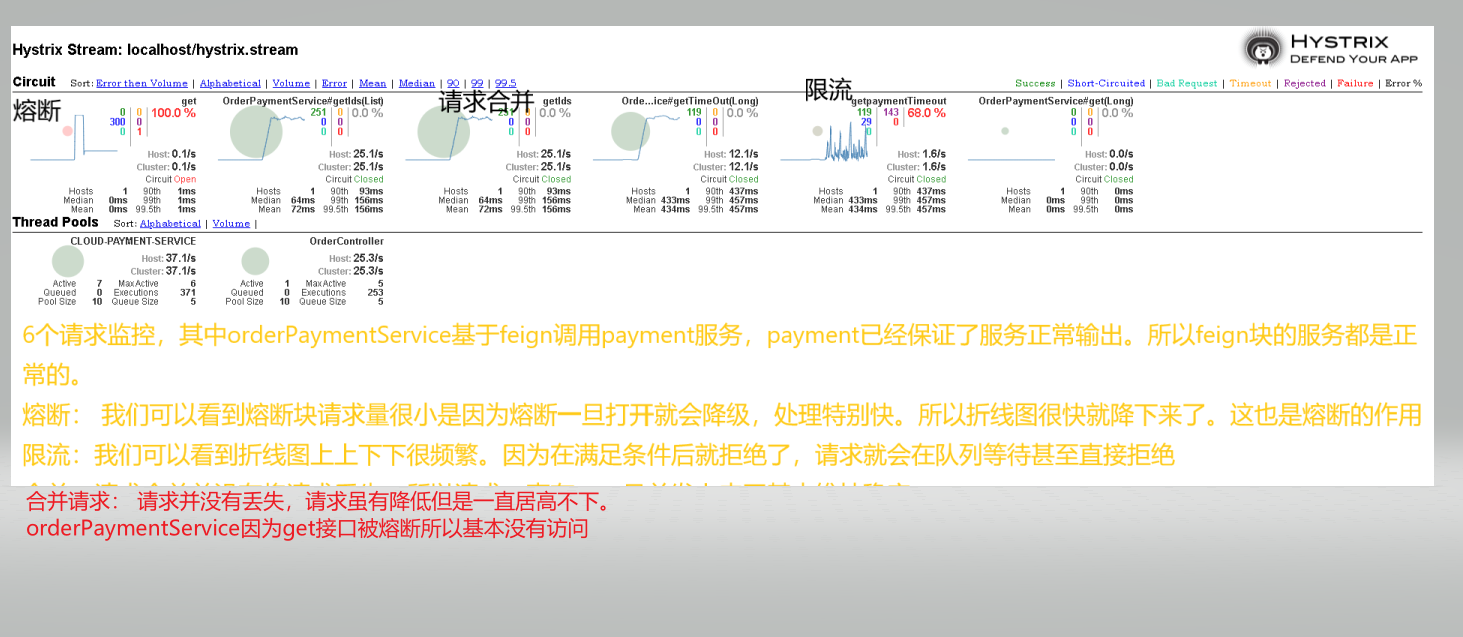The width and height of the screenshot is (1463, 637).
Task: Click the flat sparkline of OrderPaymentService#get(Long)
Action: pyautogui.click(x=1011, y=159)
